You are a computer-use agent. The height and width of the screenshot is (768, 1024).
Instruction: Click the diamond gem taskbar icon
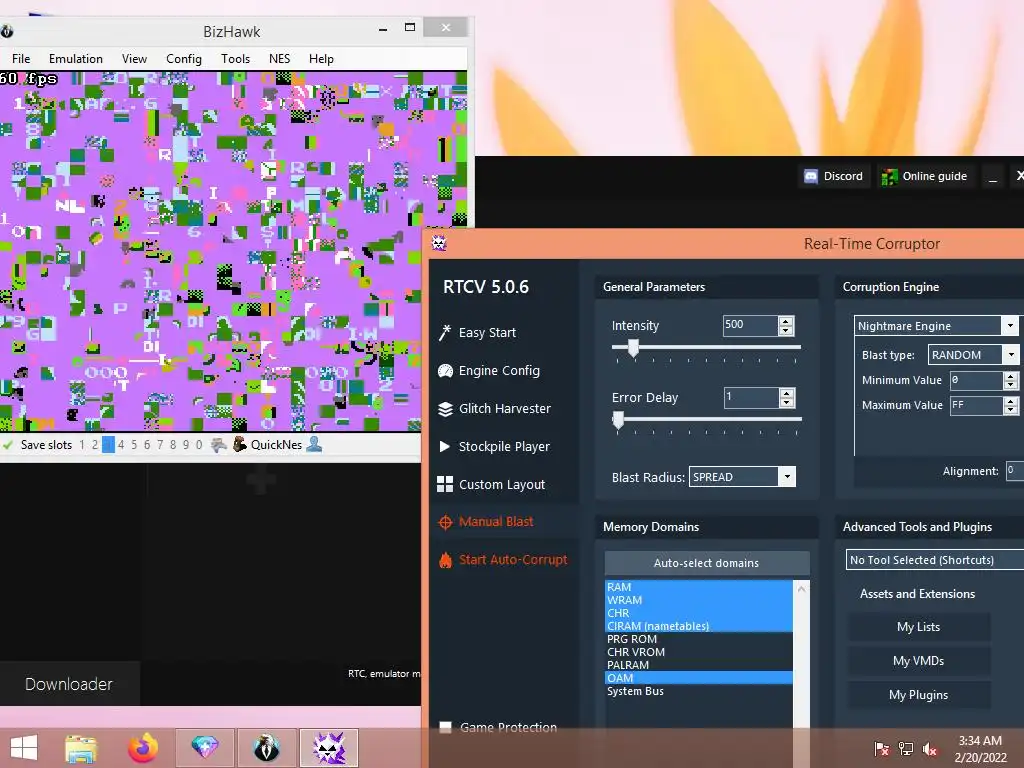[x=204, y=748]
